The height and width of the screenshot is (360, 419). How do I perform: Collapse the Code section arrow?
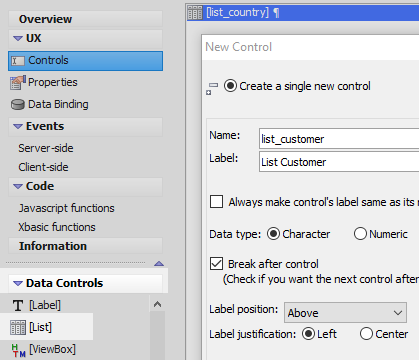[x=18, y=186]
